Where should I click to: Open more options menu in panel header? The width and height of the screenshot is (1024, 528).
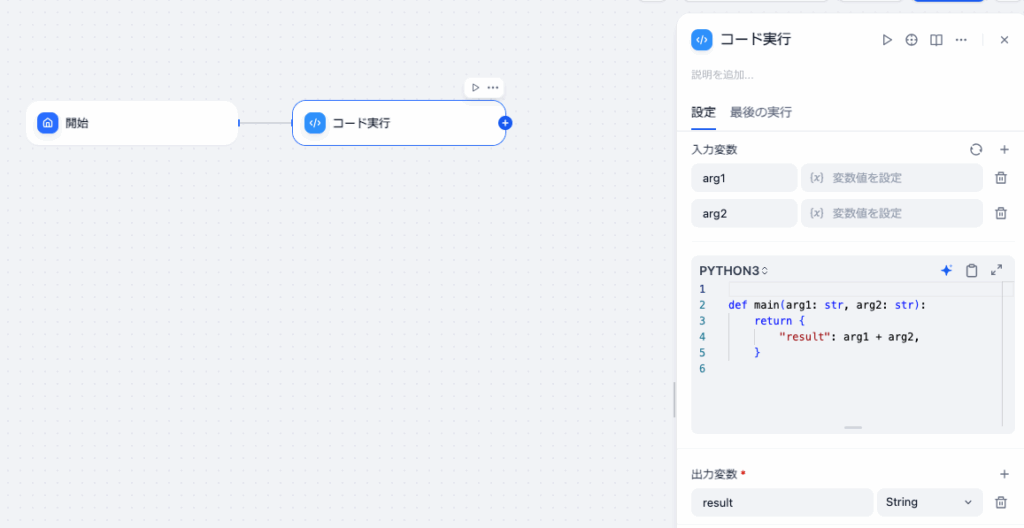pyautogui.click(x=961, y=40)
